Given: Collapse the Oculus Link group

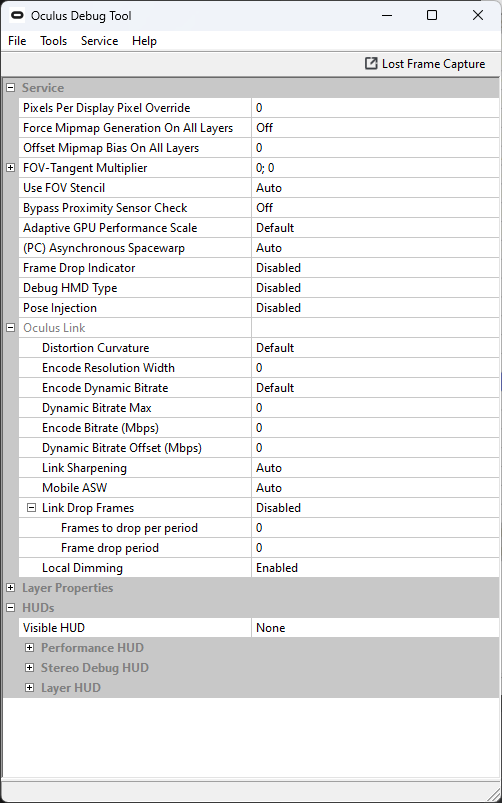Looking at the screenshot, I should pyautogui.click(x=10, y=328).
